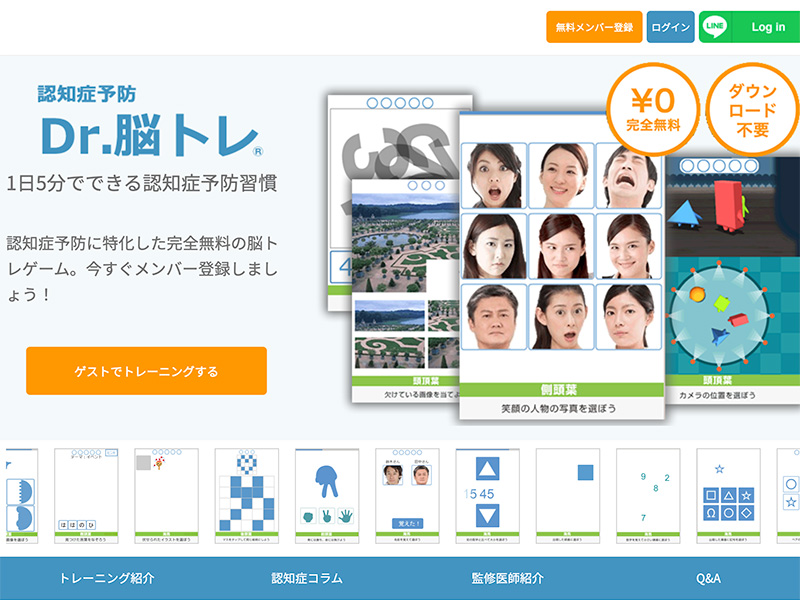Click the Dr.脳トレ logo
Image resolution: width=800 pixels, height=600 pixels.
[x=151, y=135]
